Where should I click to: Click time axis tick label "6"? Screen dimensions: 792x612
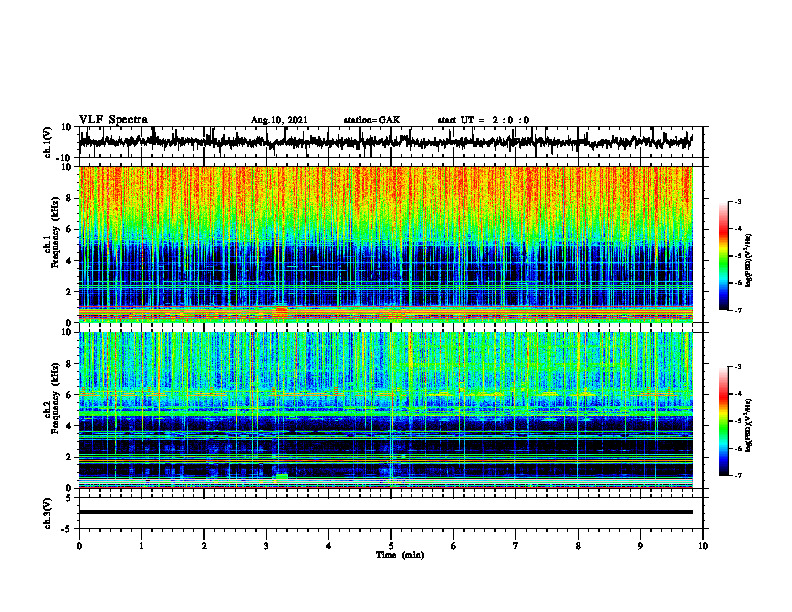[453, 546]
